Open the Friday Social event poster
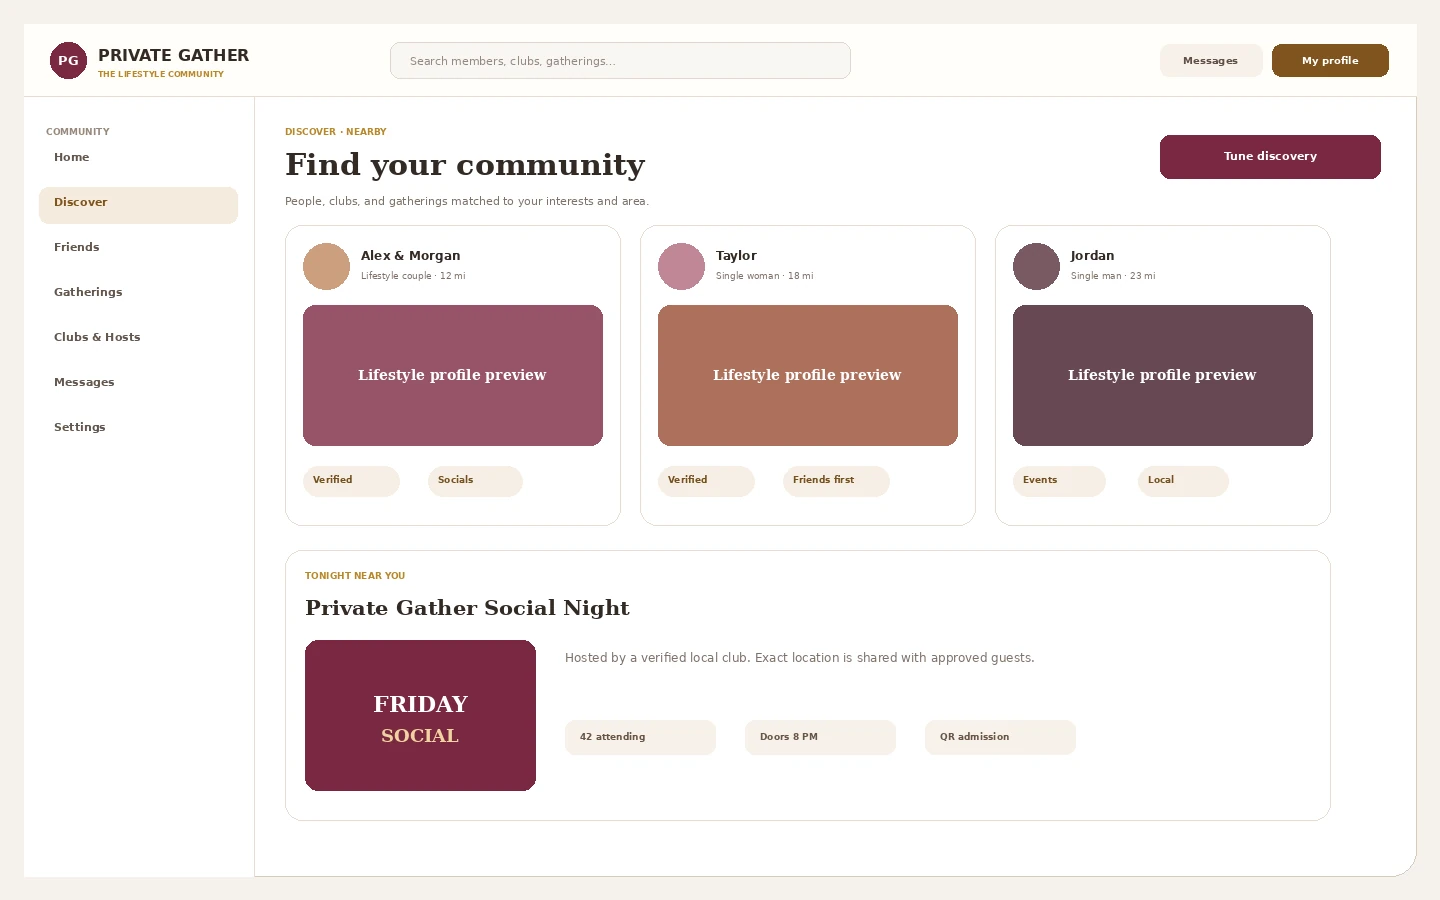The image size is (1440, 900). coord(420,715)
